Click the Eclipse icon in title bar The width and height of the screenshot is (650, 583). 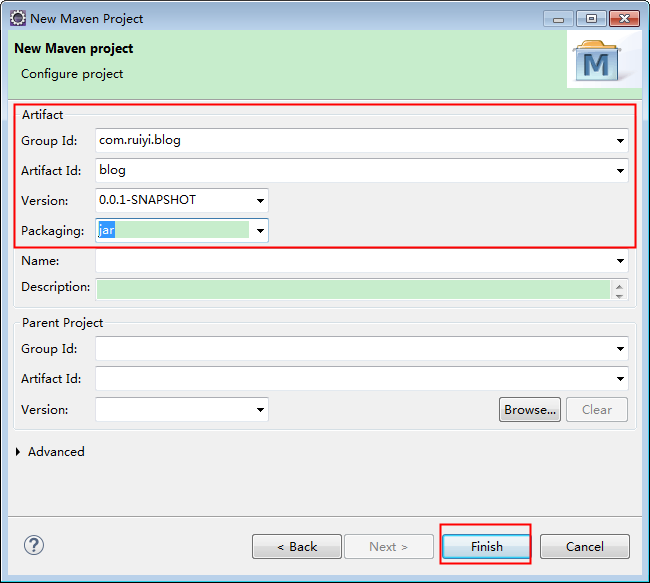(18, 18)
